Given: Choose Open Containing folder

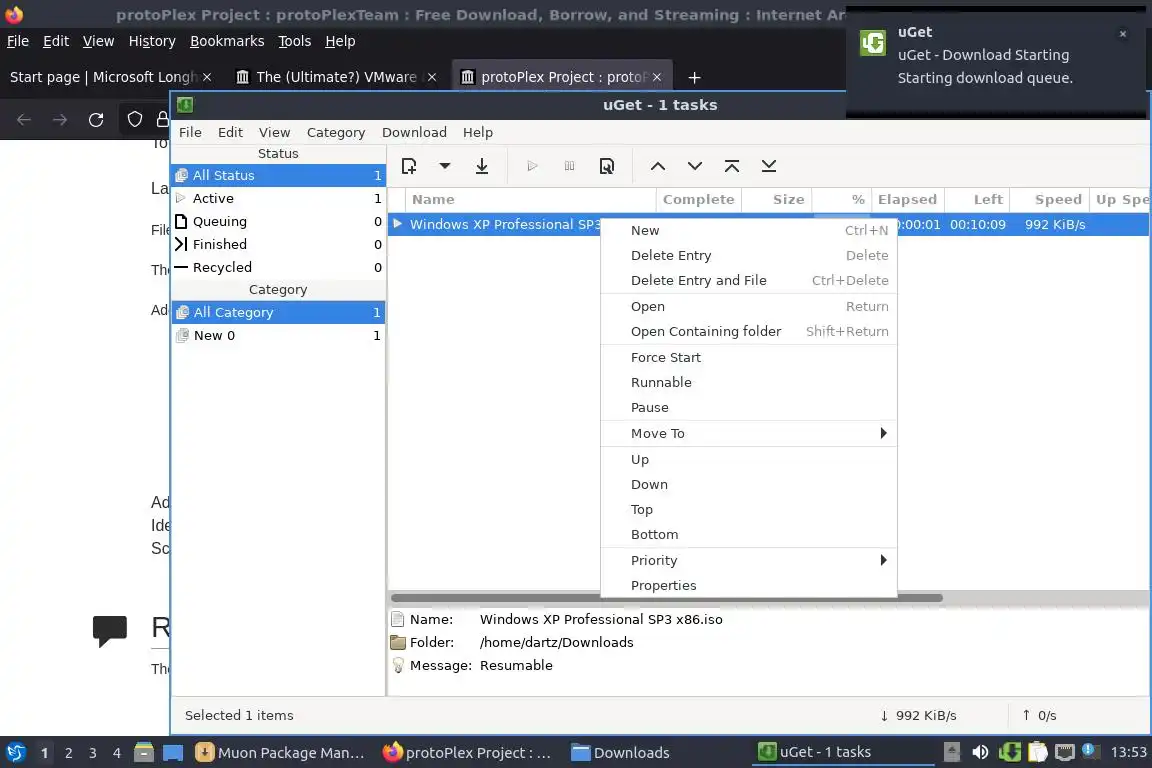Looking at the screenshot, I should click(749, 331).
